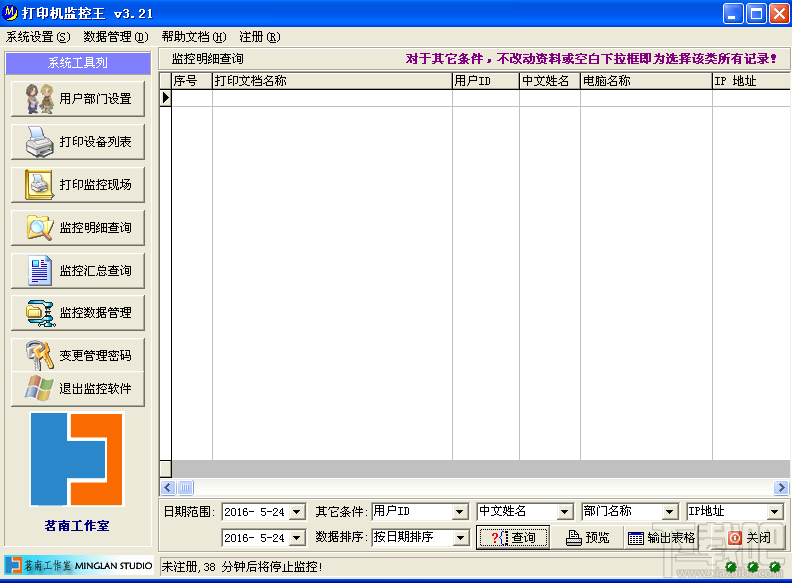Click the MINGLAN STUDIO status bar logo
792x583 pixels.
coord(79,566)
